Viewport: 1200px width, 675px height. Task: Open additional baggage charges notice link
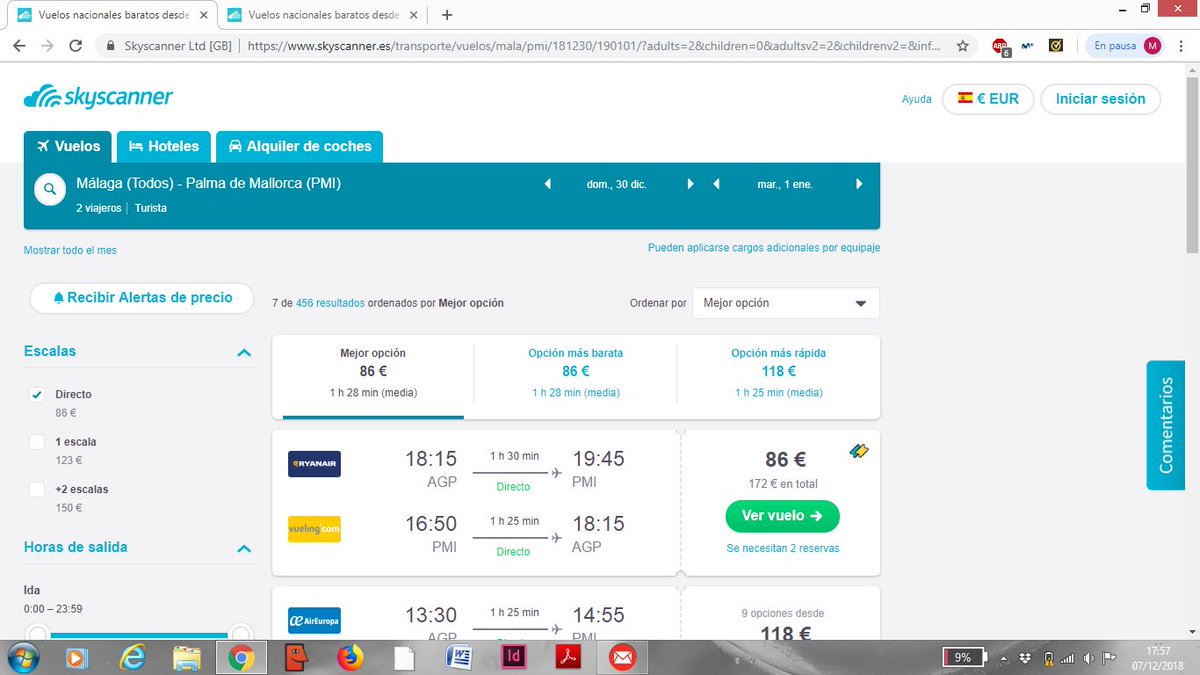pos(764,247)
